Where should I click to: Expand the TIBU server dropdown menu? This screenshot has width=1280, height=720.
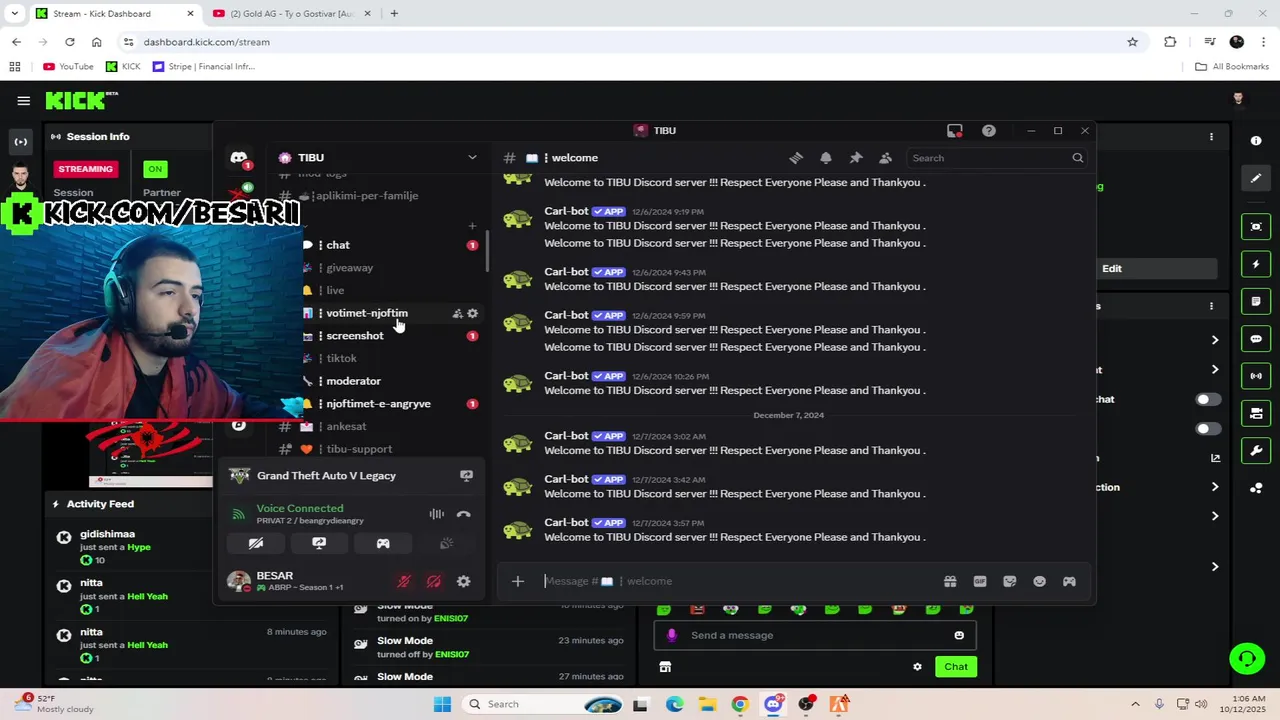point(472,158)
